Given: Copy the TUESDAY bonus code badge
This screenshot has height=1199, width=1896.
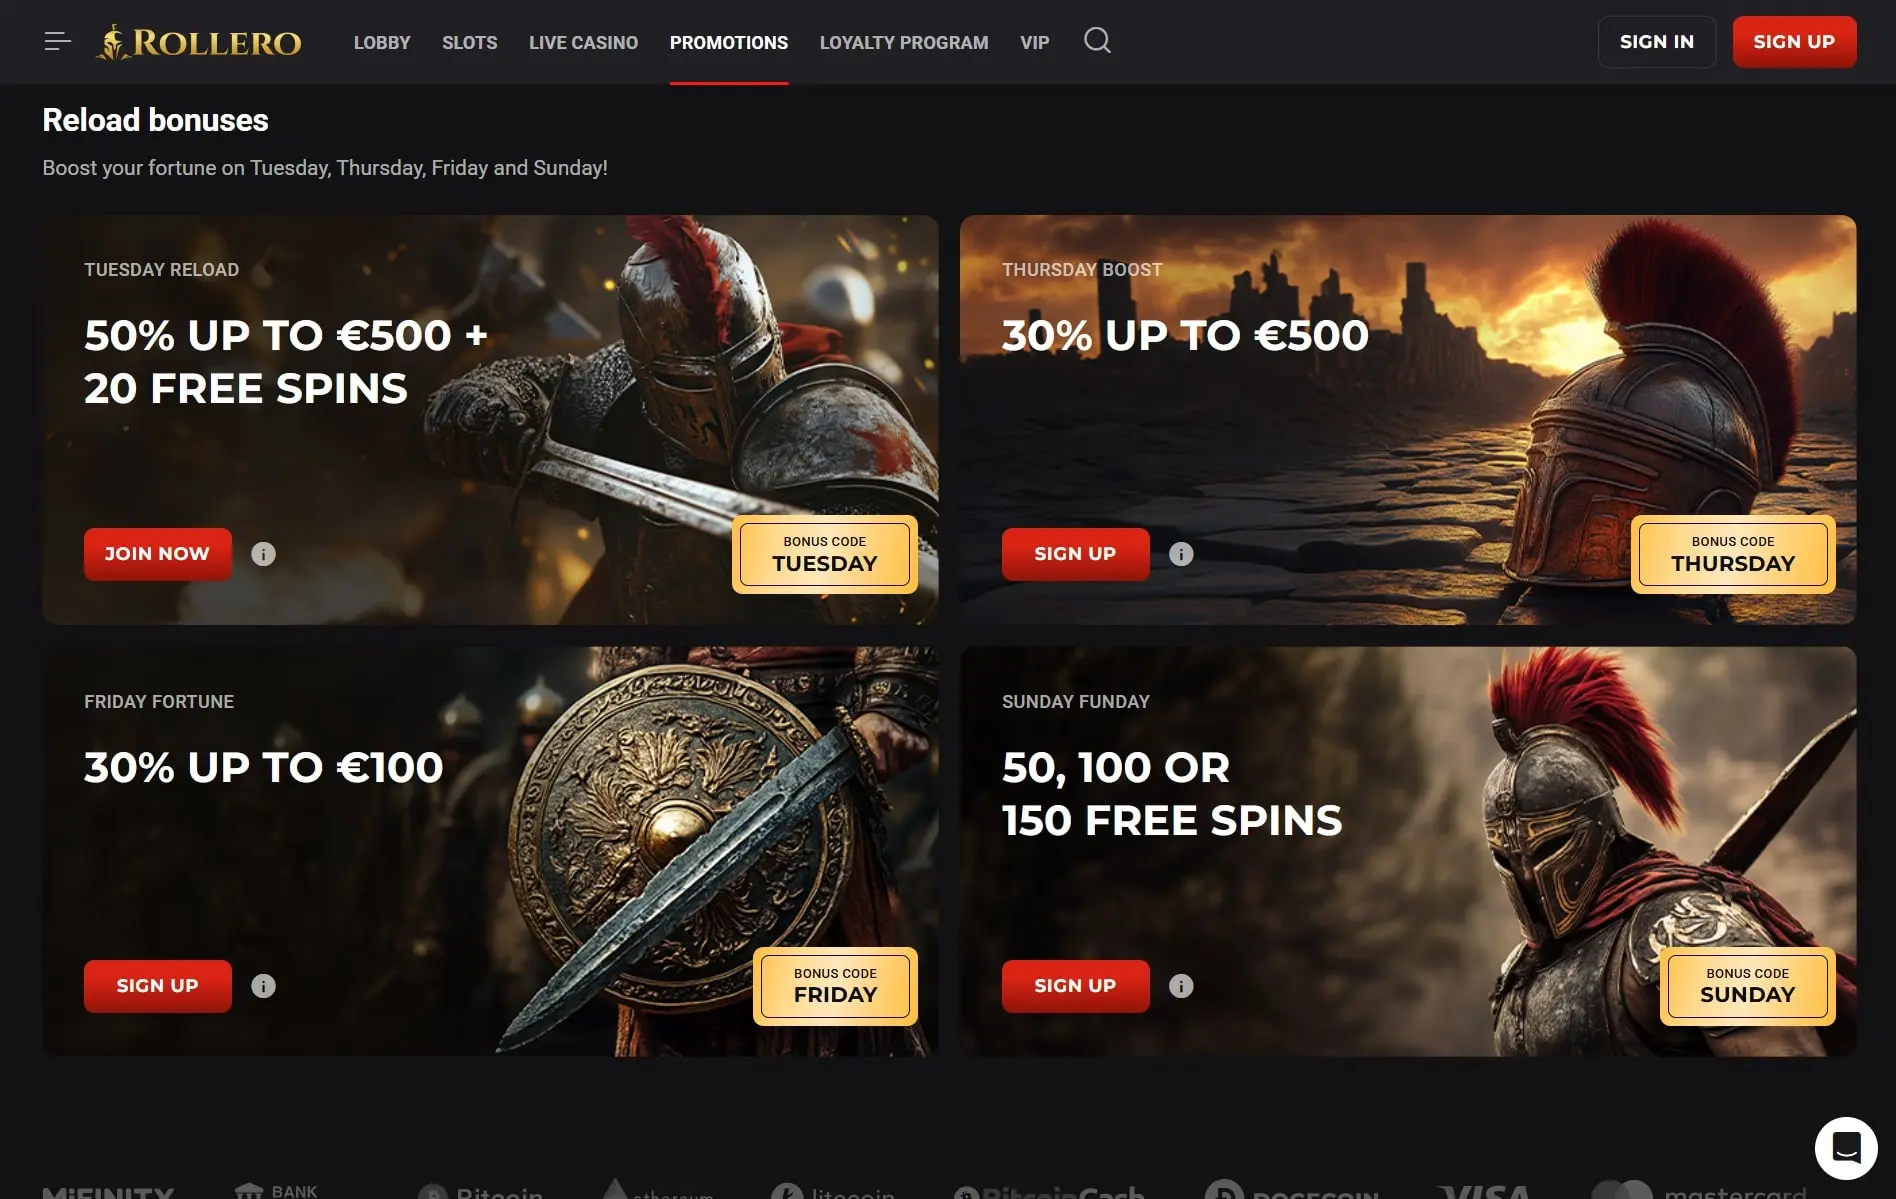Looking at the screenshot, I should [x=825, y=555].
